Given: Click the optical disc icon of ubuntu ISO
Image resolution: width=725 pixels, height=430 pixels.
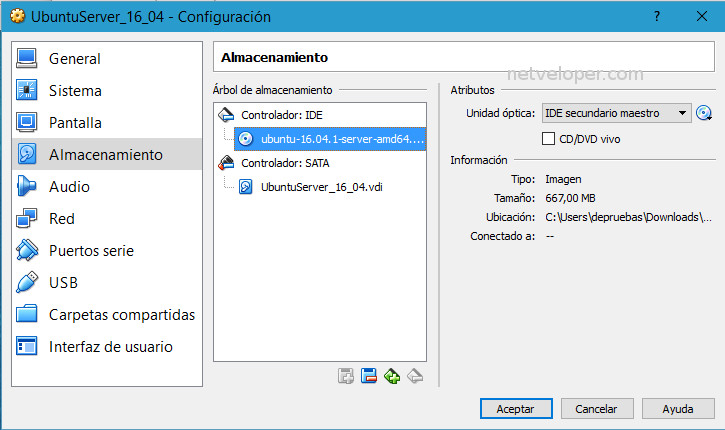Looking at the screenshot, I should [246, 139].
